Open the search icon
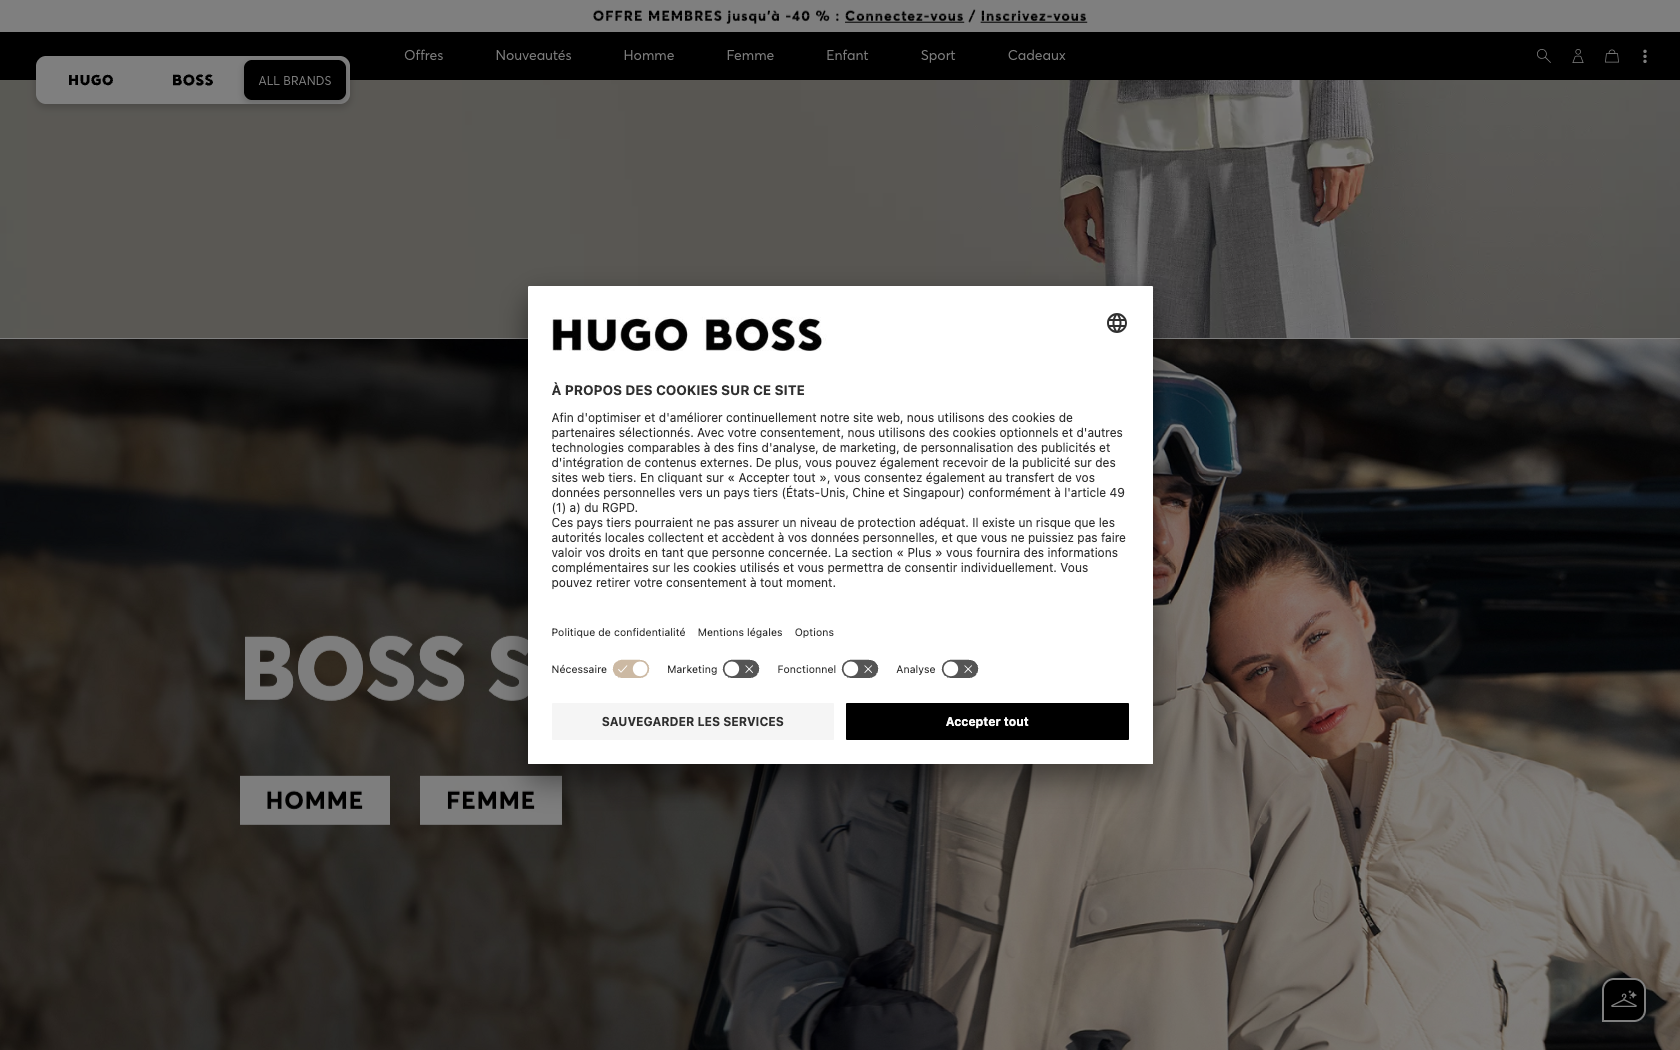This screenshot has height=1050, width=1680. (x=1543, y=56)
